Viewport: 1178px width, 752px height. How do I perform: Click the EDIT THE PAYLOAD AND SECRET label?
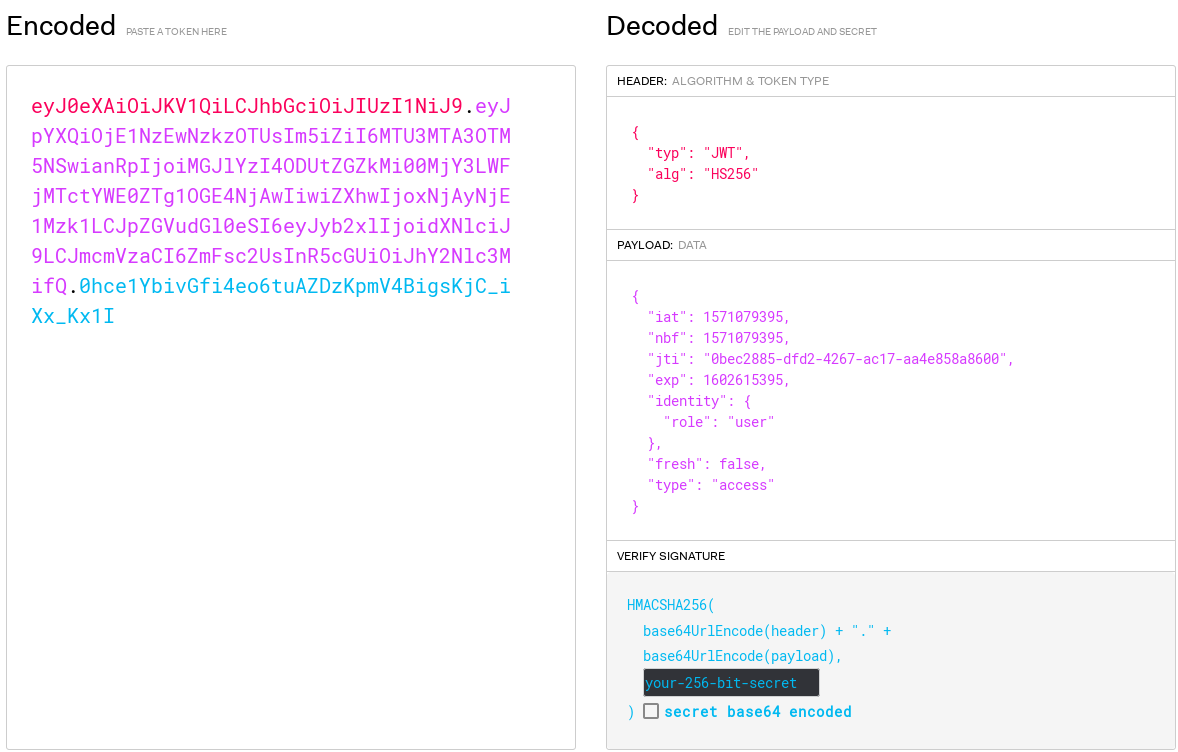(x=802, y=32)
